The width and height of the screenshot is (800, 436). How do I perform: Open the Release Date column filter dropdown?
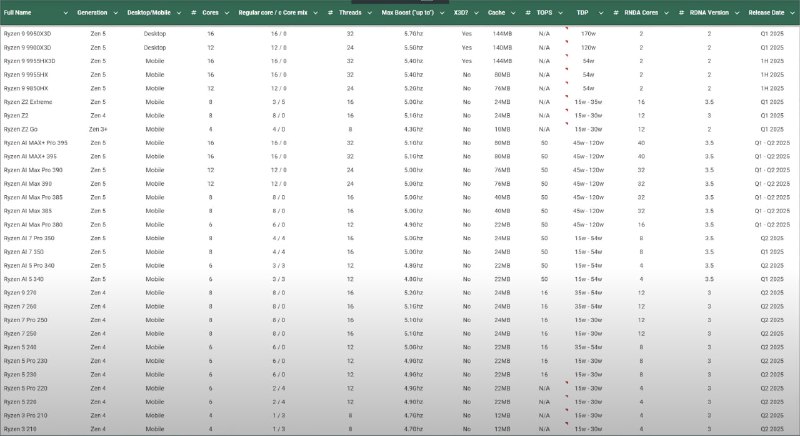(792, 13)
